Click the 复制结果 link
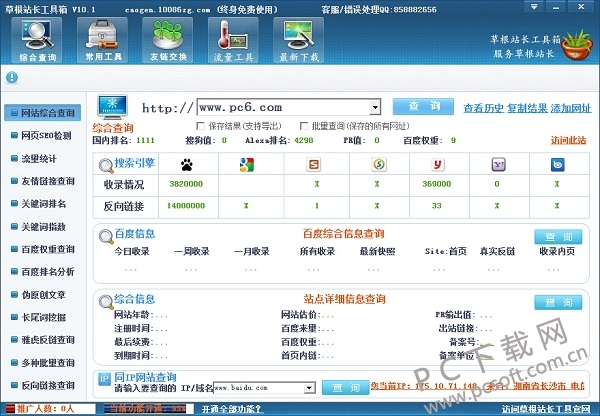This screenshot has width=600, height=416. click(527, 108)
